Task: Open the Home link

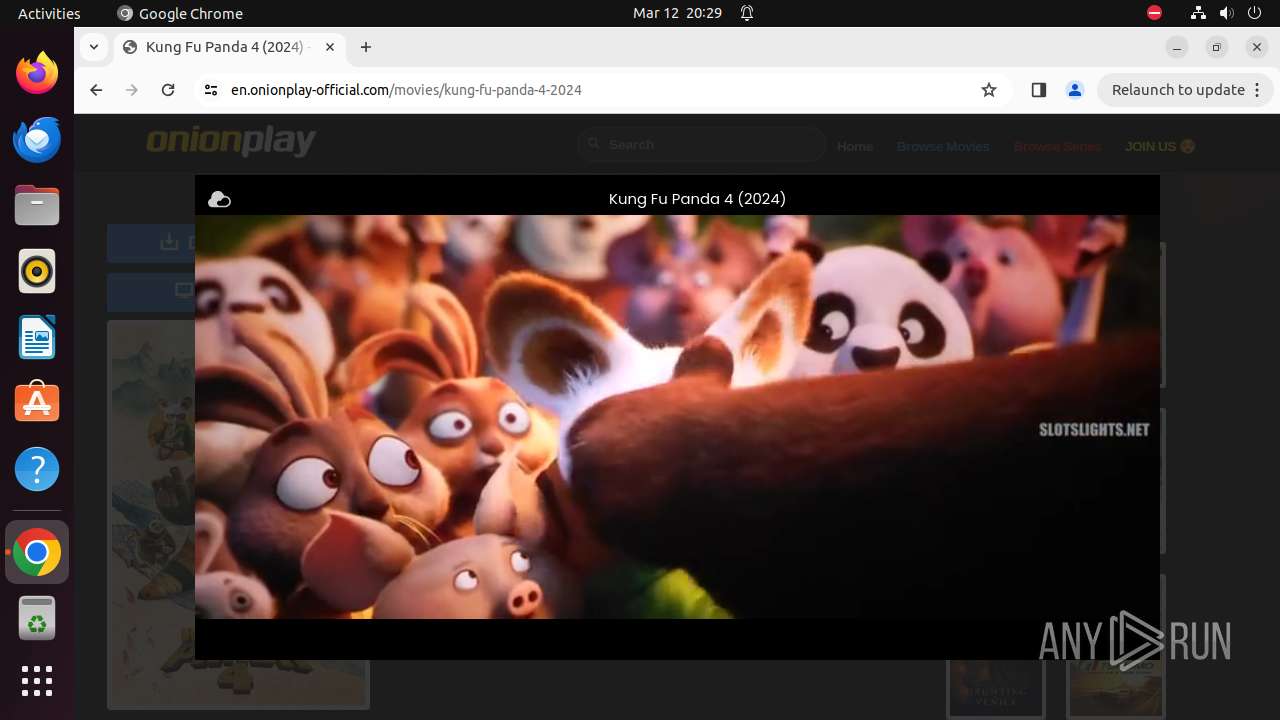Action: [855, 146]
